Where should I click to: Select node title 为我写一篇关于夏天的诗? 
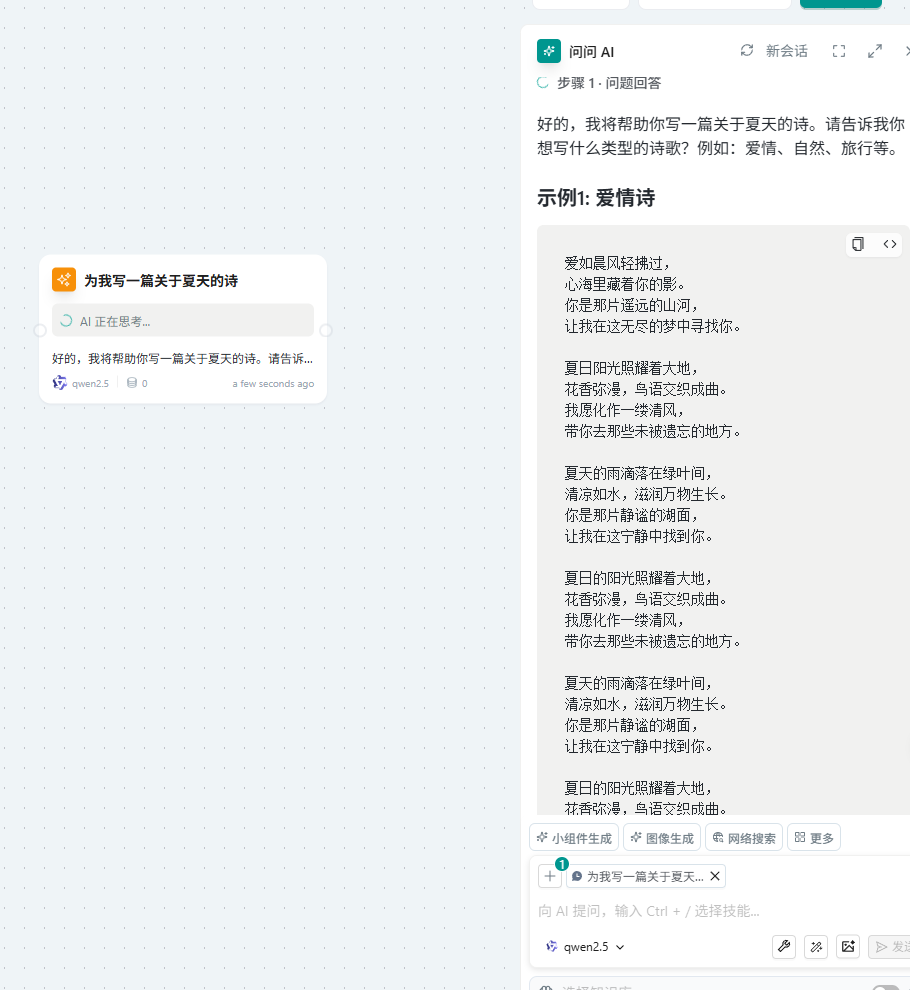point(161,280)
